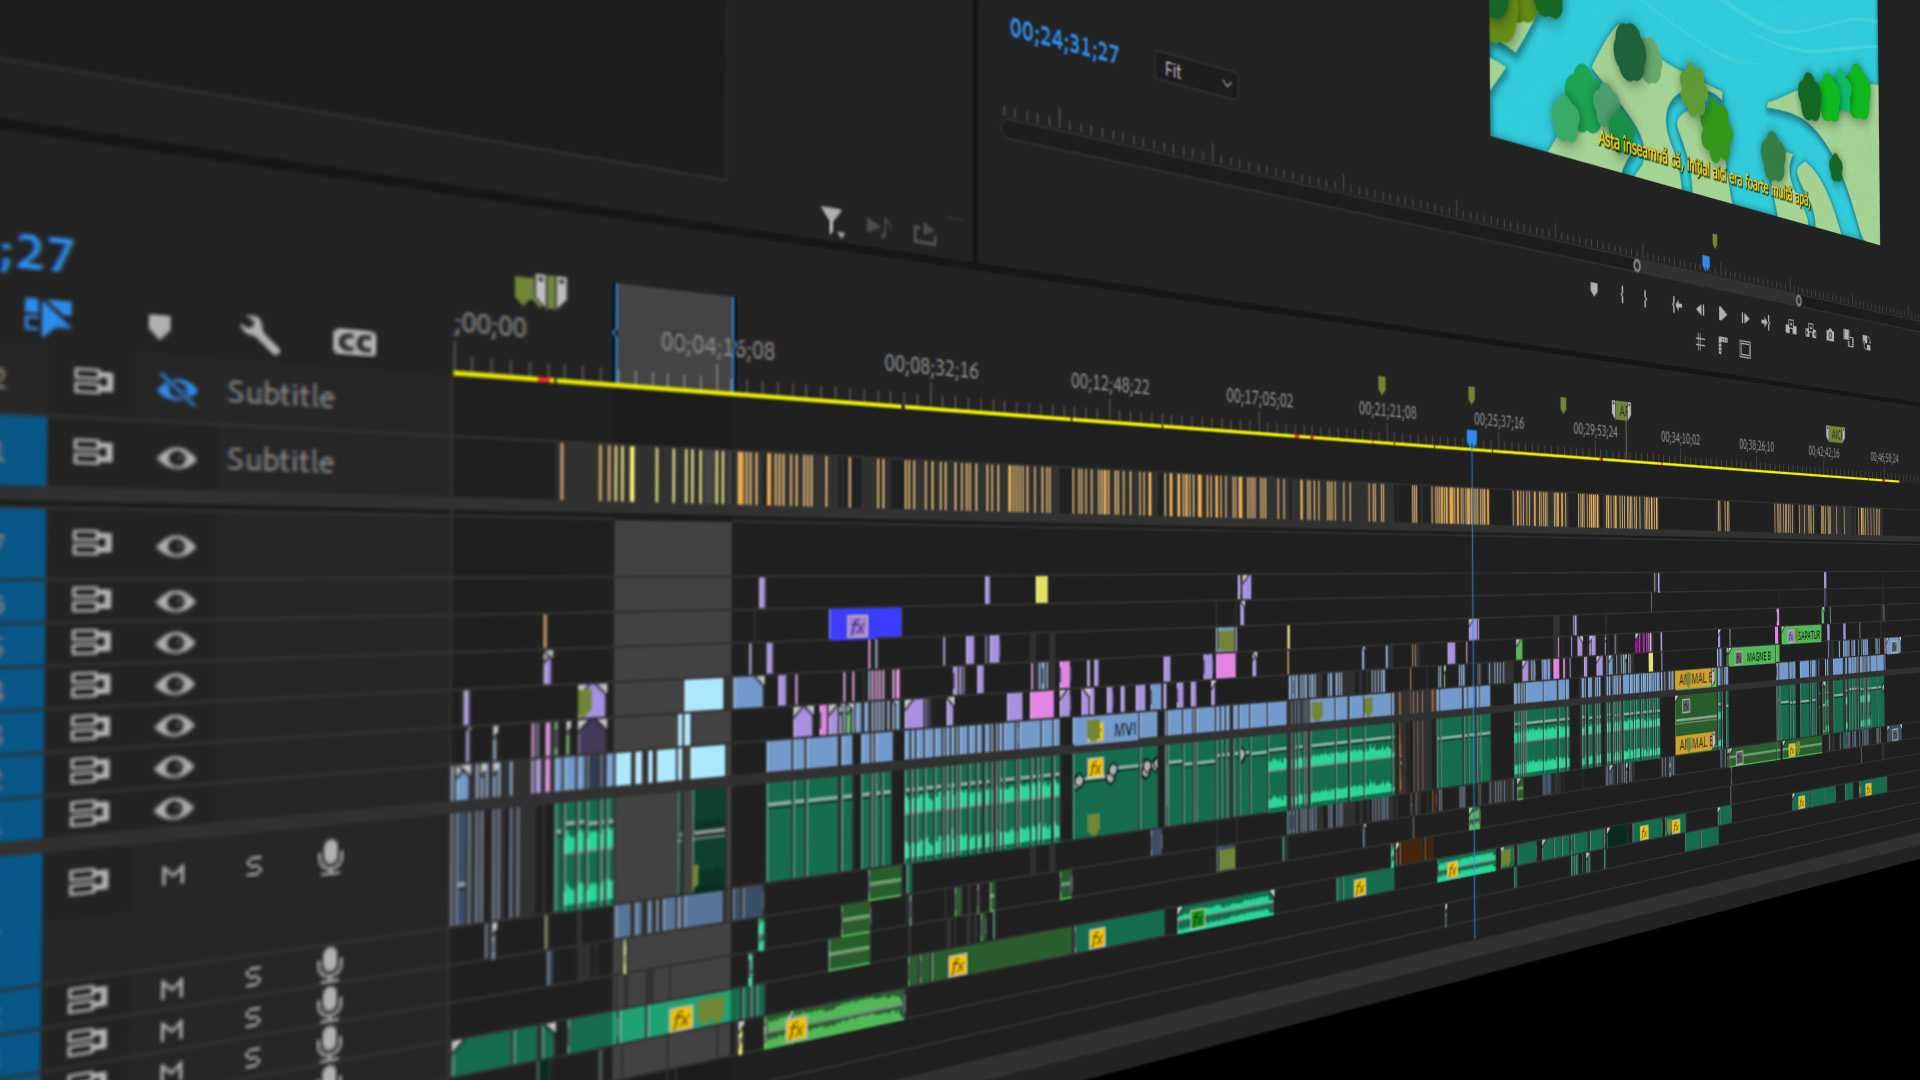Image resolution: width=1920 pixels, height=1080 pixels.
Task: Click the blue timeline playhead marker
Action: tap(1472, 438)
